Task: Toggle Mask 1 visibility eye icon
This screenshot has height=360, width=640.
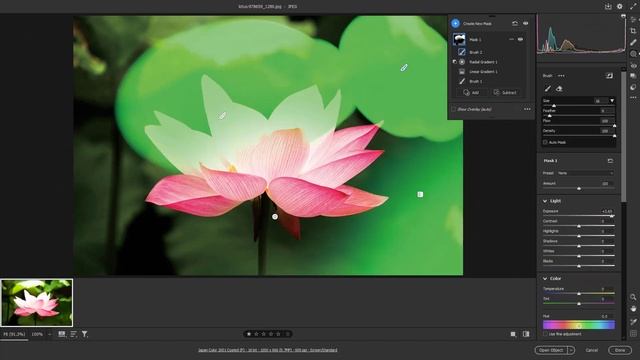Action: tap(520, 40)
